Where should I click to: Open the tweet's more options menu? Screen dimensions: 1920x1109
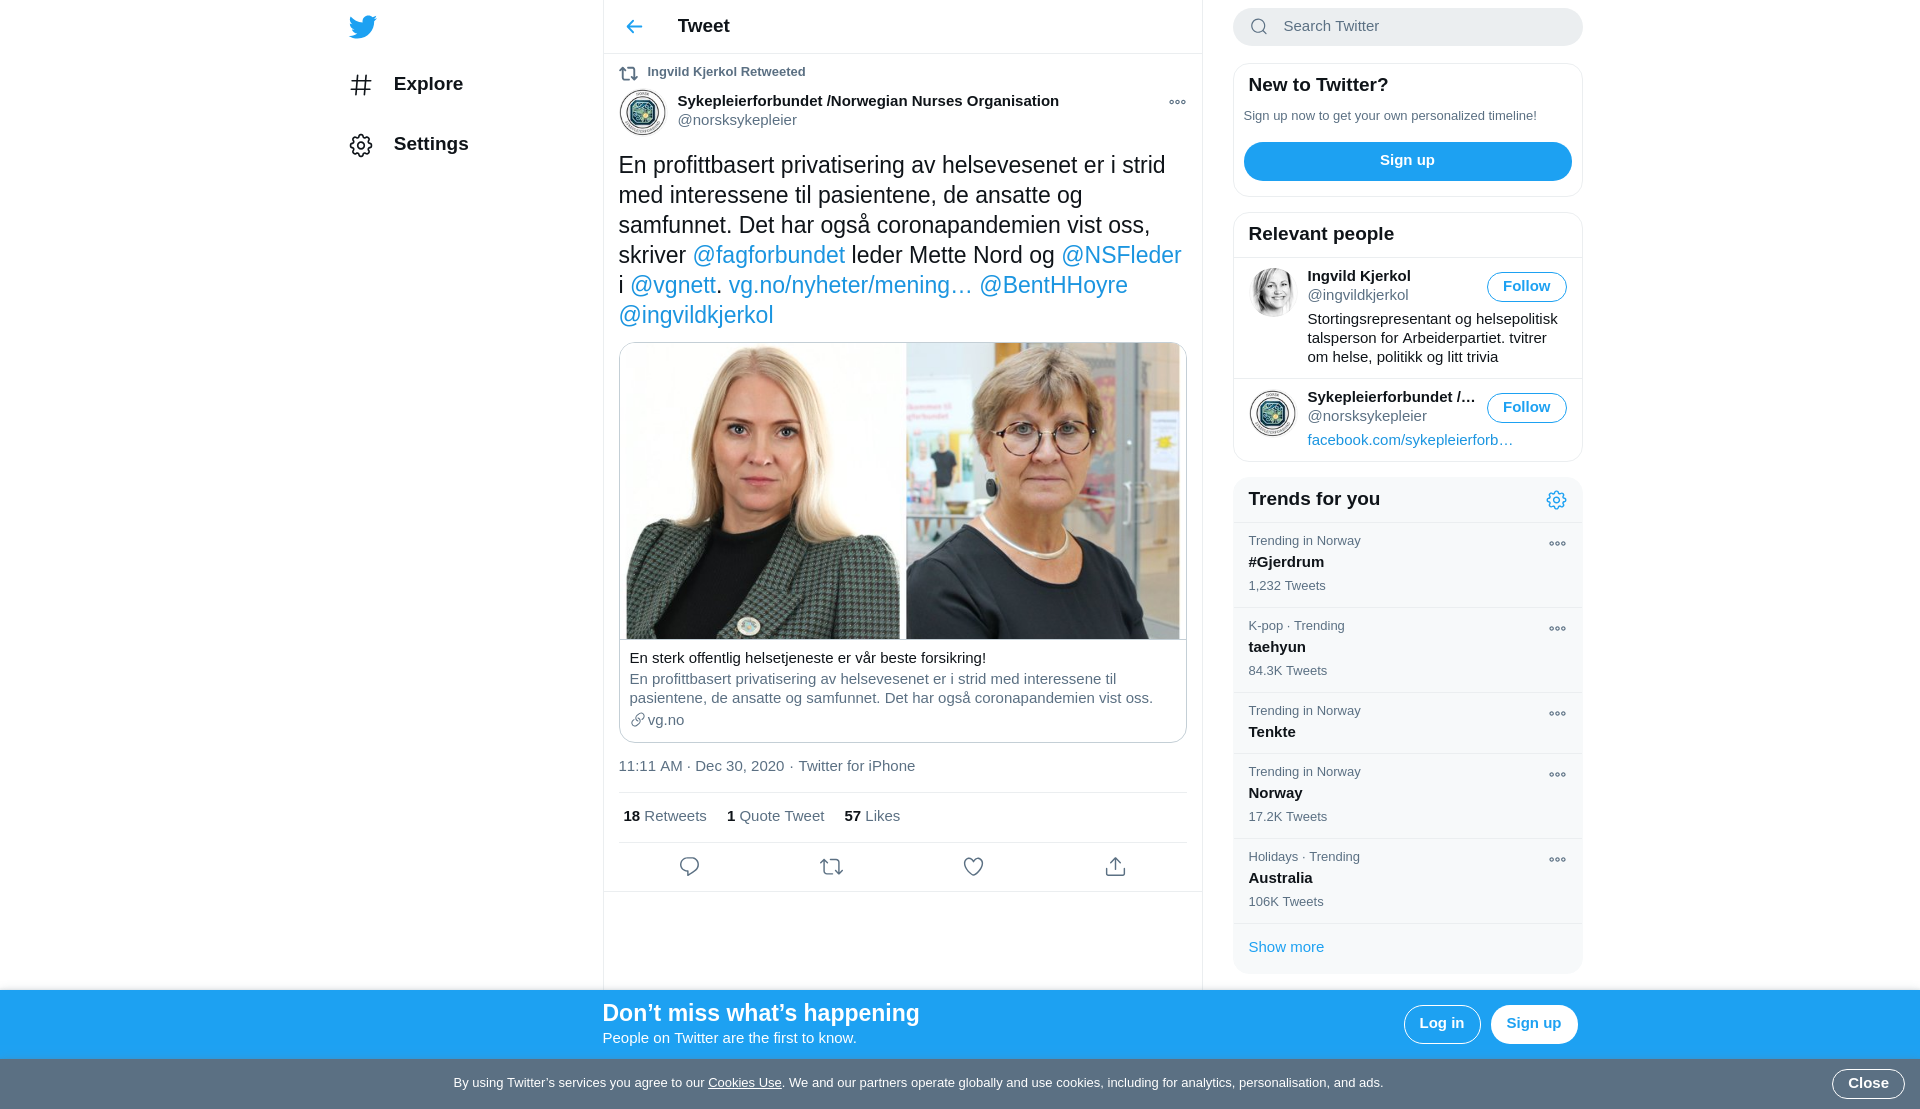click(x=1177, y=102)
